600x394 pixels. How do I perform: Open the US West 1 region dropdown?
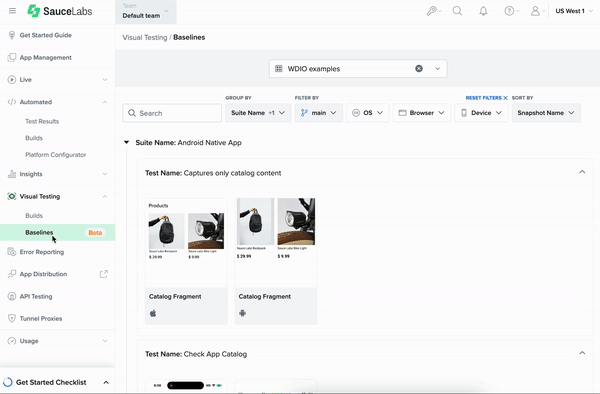pyautogui.click(x=574, y=11)
